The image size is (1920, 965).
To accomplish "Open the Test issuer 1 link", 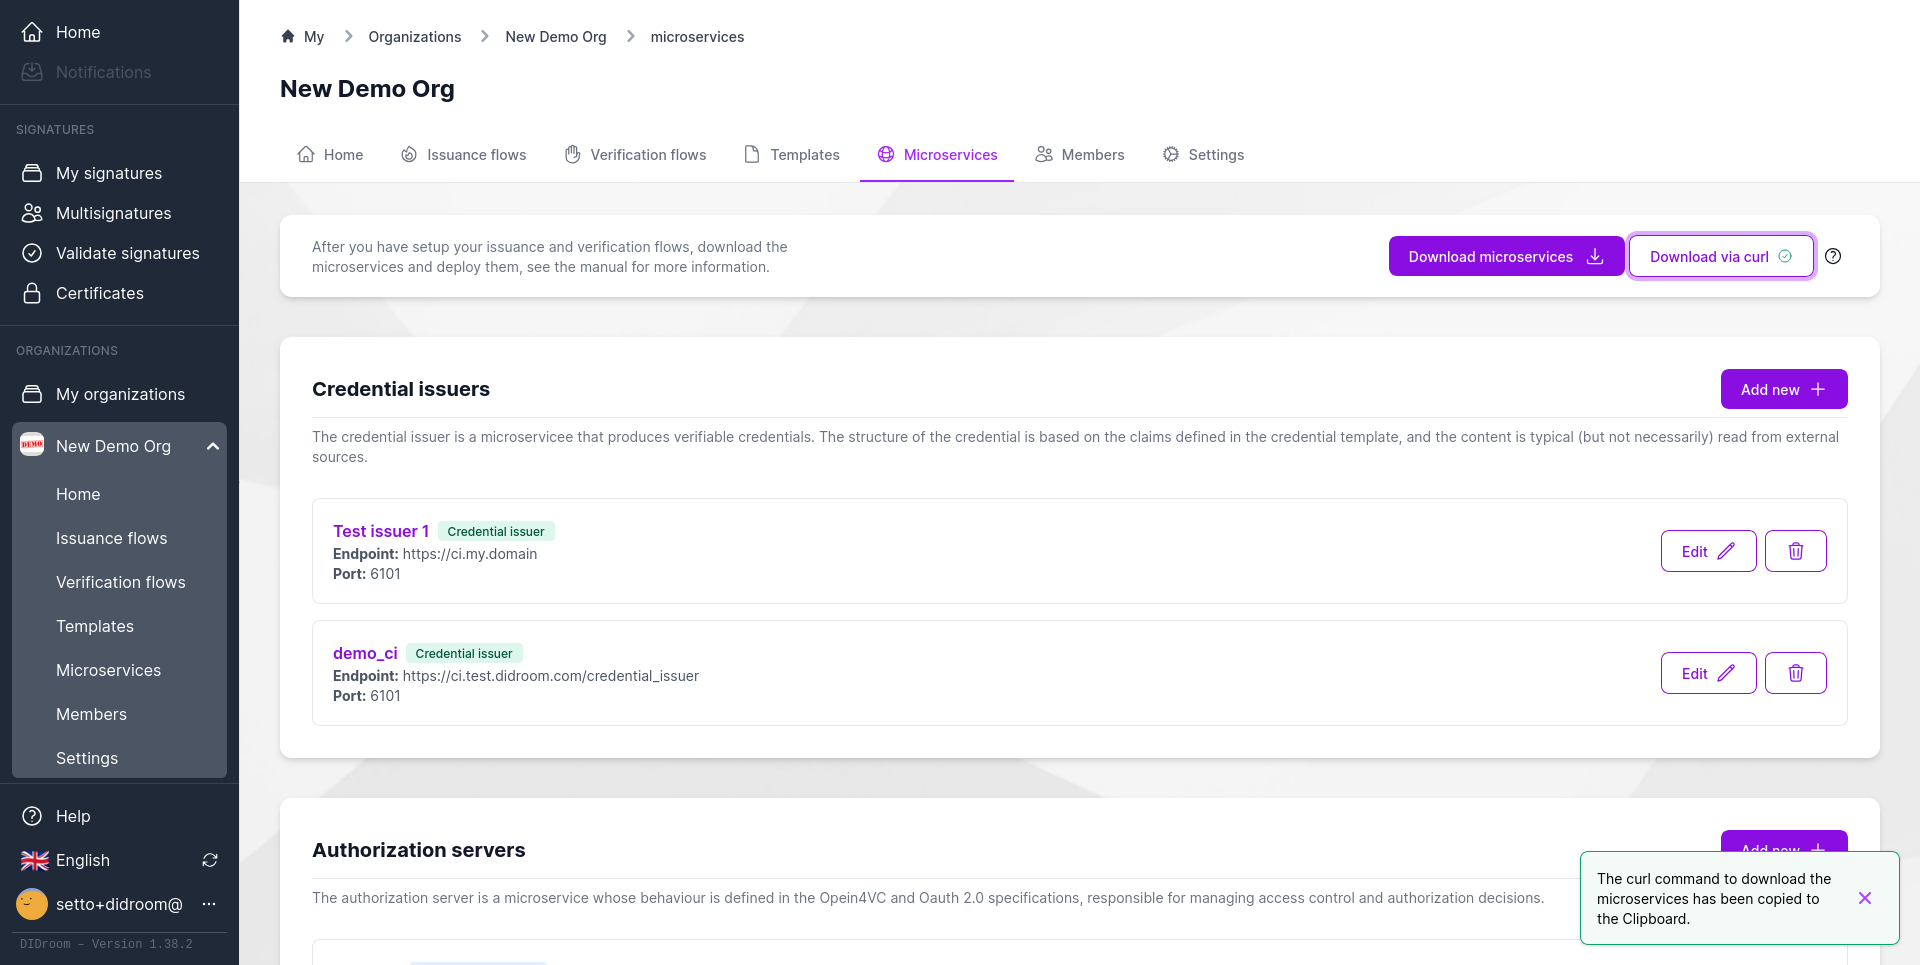I will coord(380,531).
